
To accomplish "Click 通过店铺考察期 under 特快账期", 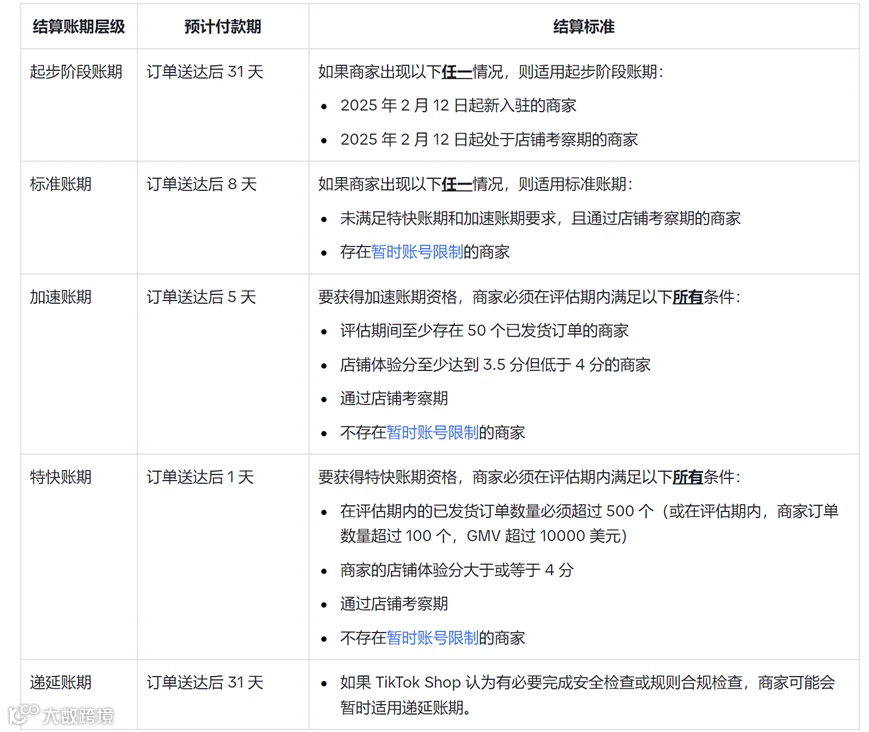I will pyautogui.click(x=394, y=603).
